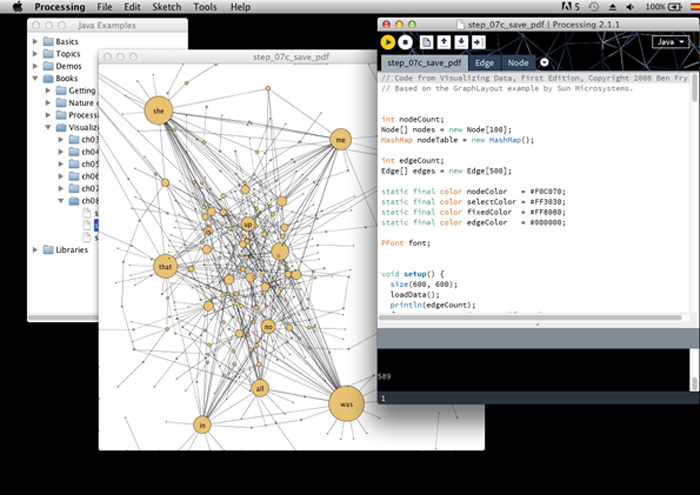Click the 'was' node in the graph
The width and height of the screenshot is (700, 495).
346,404
